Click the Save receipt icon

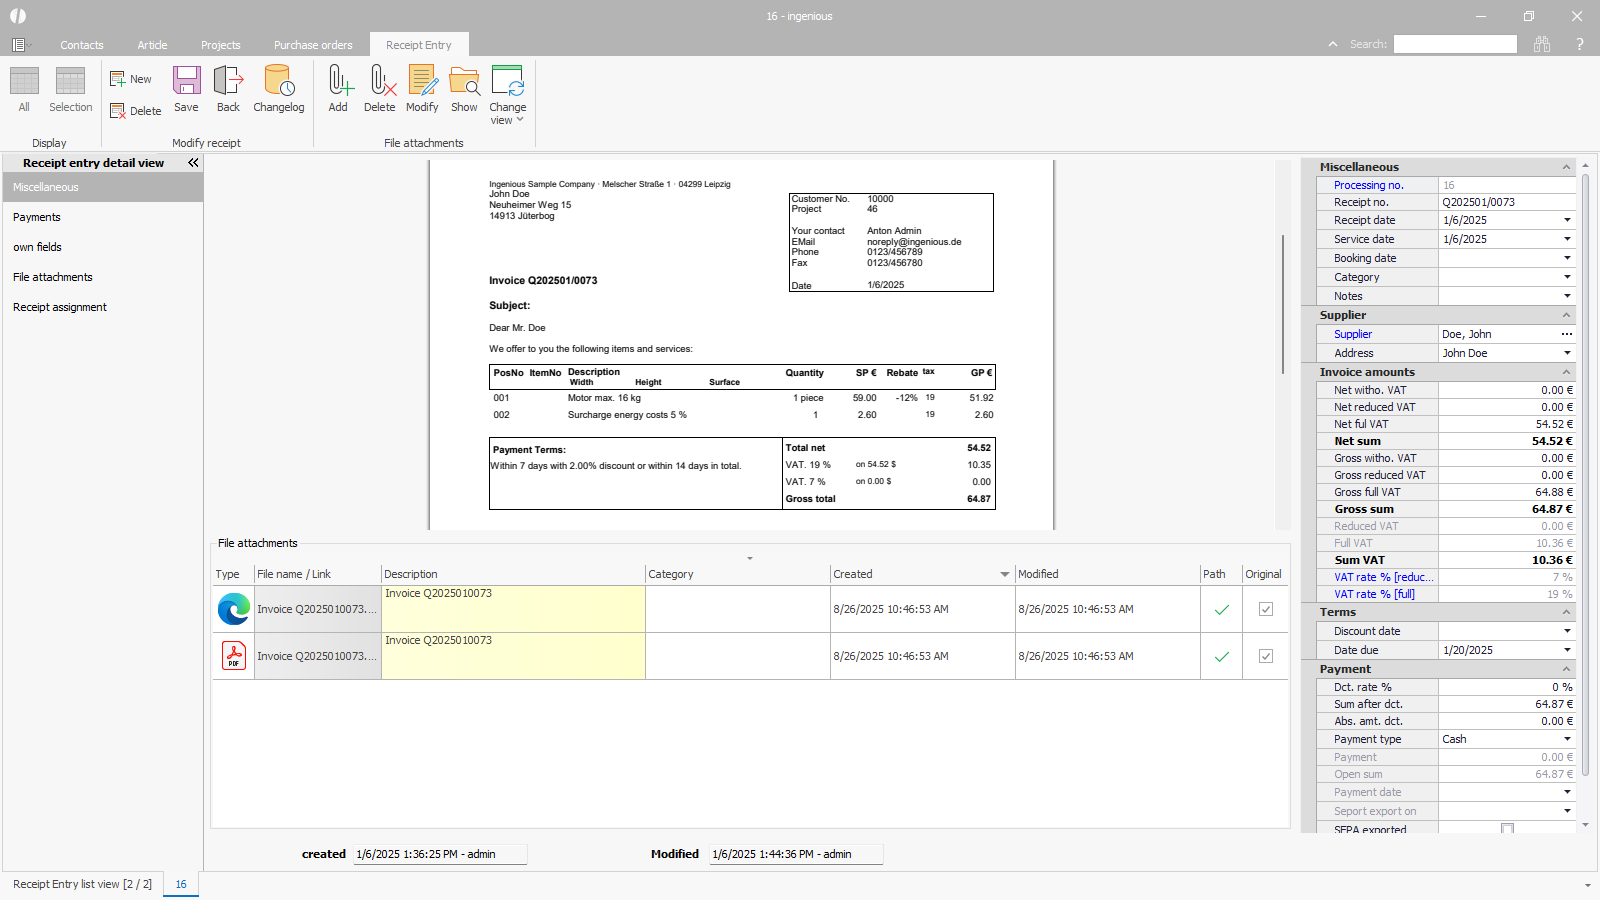tap(186, 82)
